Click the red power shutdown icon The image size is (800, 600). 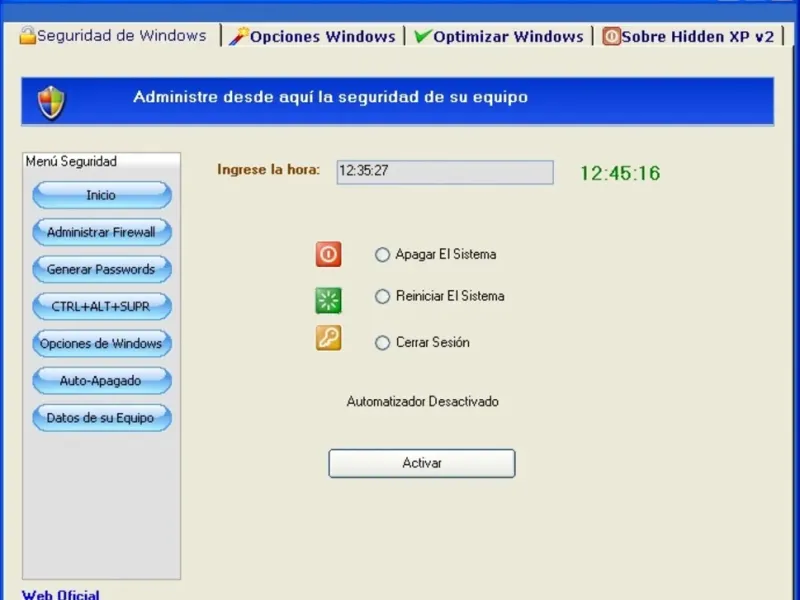click(x=329, y=254)
